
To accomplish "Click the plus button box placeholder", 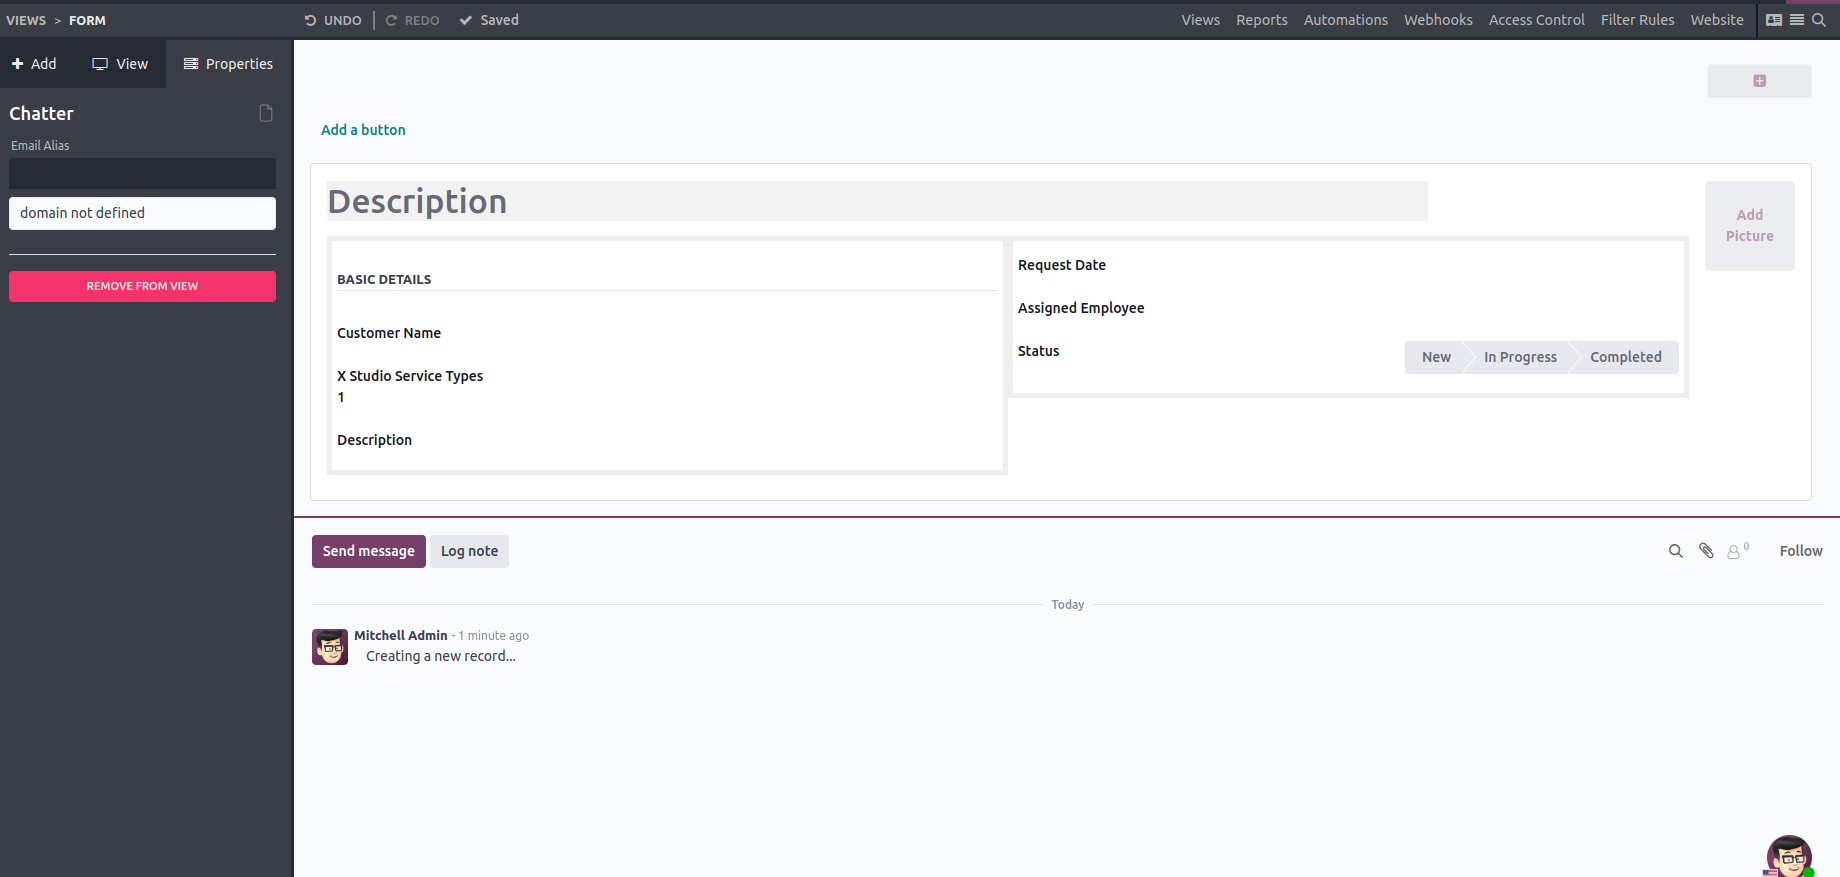I will pos(1759,81).
